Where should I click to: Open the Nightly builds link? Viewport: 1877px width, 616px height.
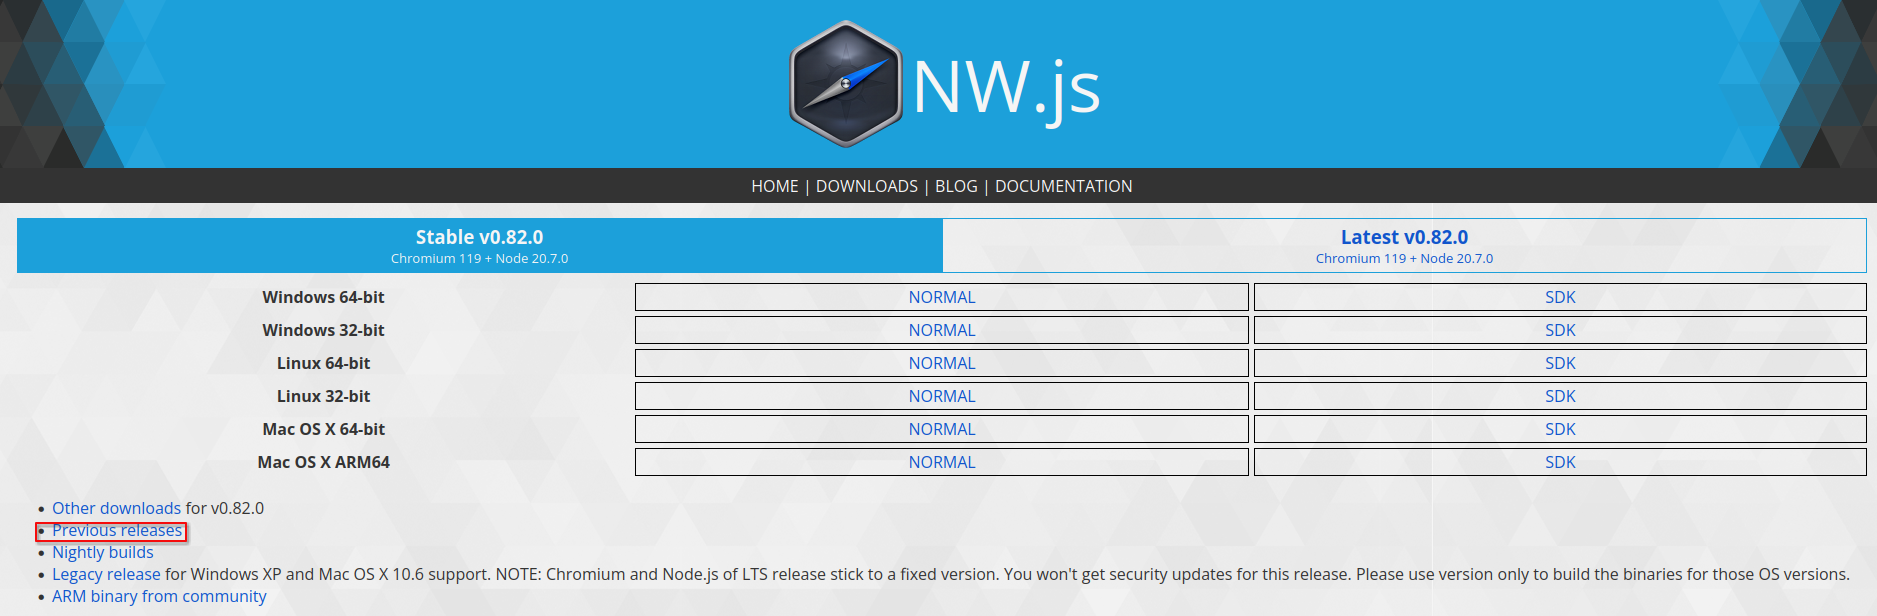pyautogui.click(x=103, y=552)
